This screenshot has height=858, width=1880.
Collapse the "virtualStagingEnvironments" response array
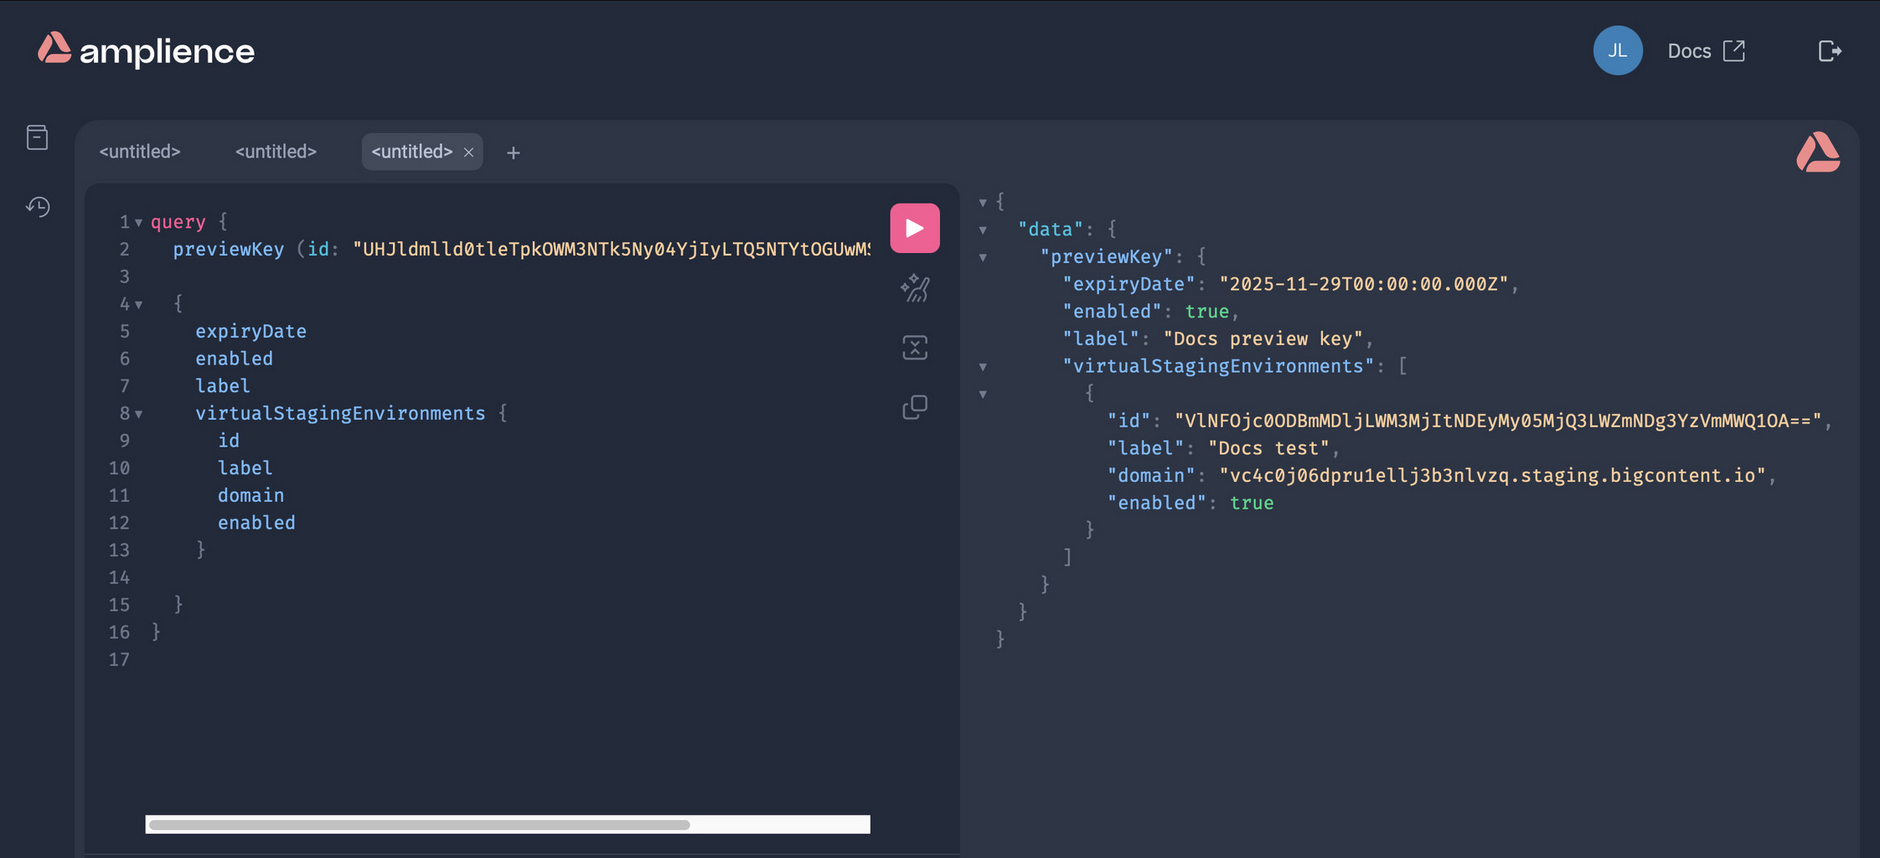click(983, 367)
